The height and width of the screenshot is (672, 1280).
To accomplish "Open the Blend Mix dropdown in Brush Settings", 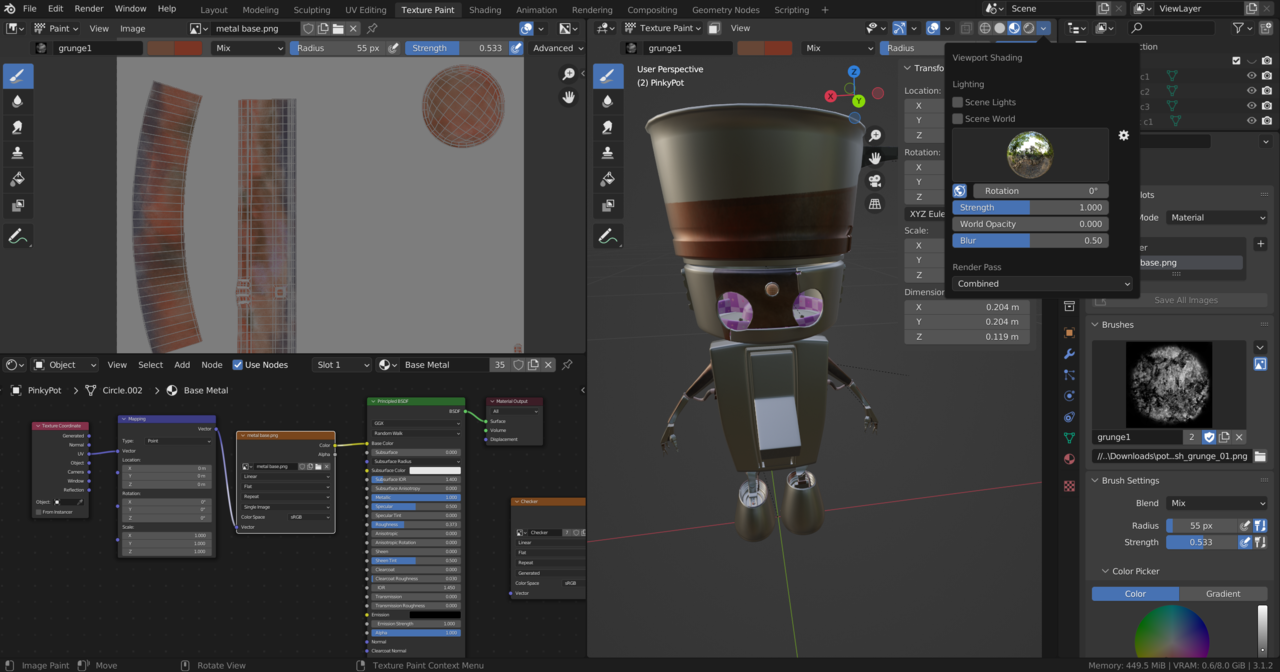I will click(1217, 503).
